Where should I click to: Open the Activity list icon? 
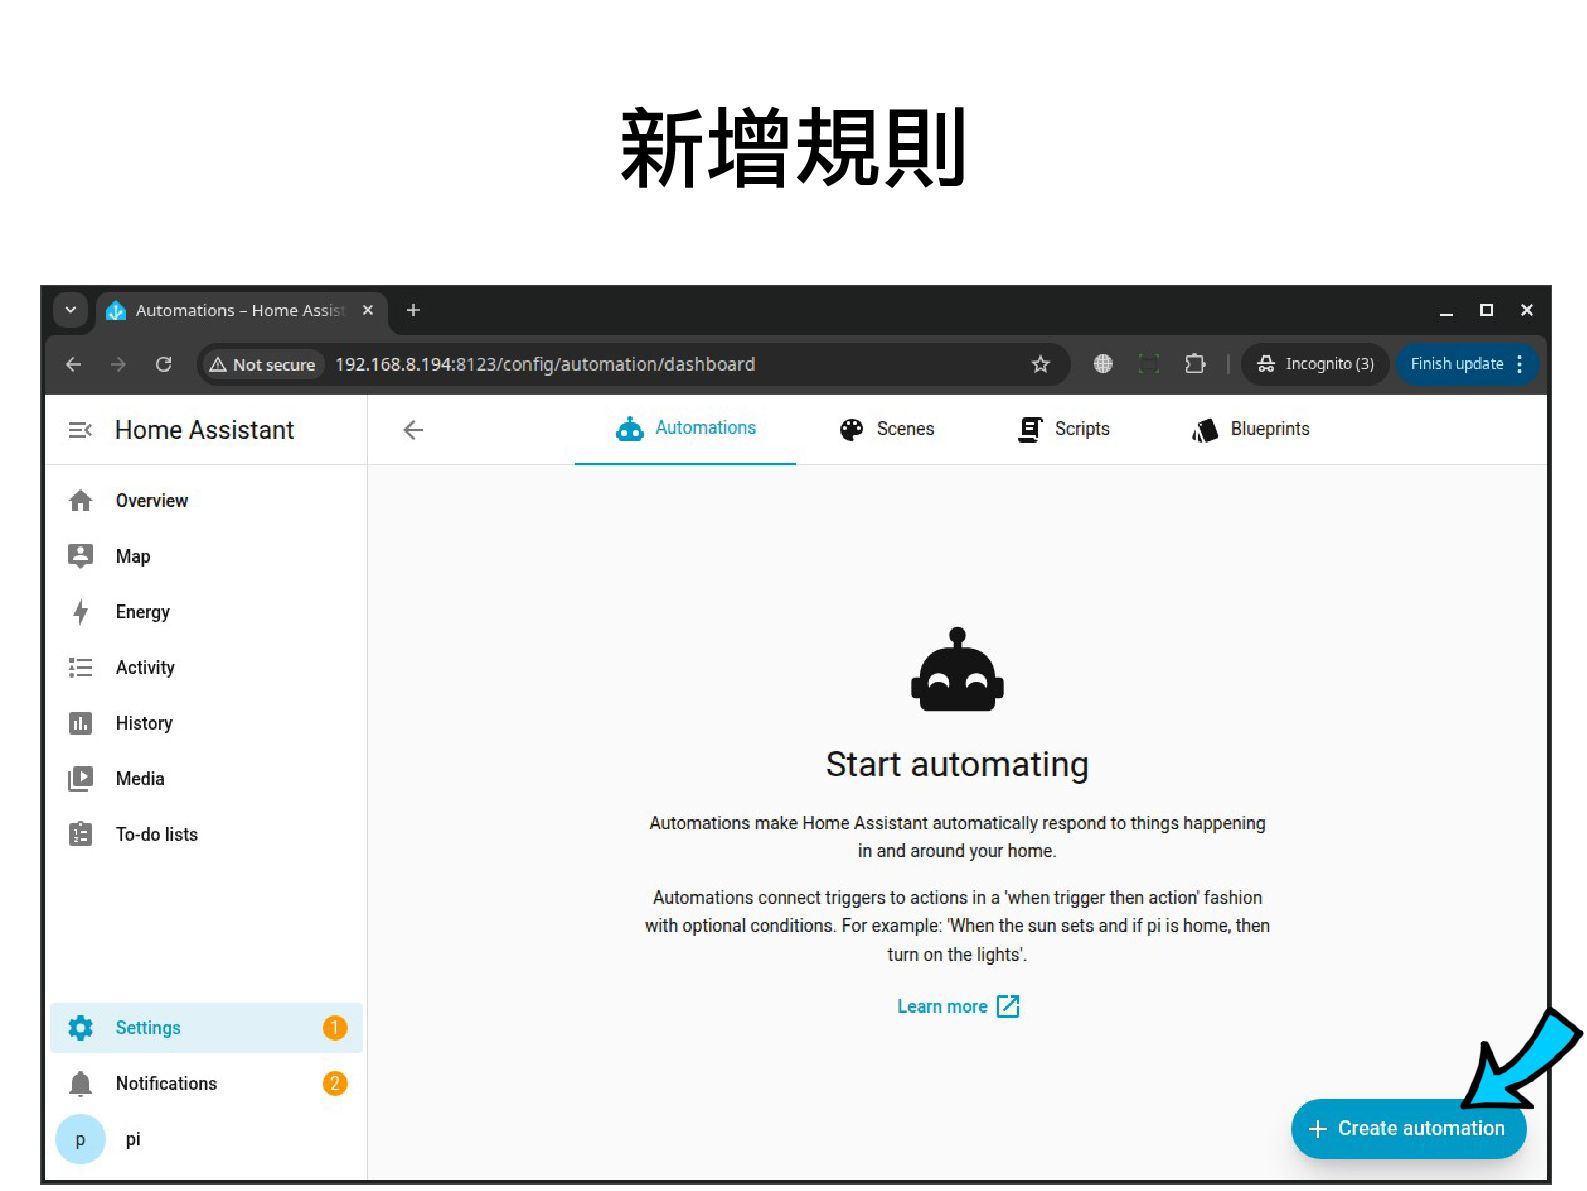pos(81,667)
